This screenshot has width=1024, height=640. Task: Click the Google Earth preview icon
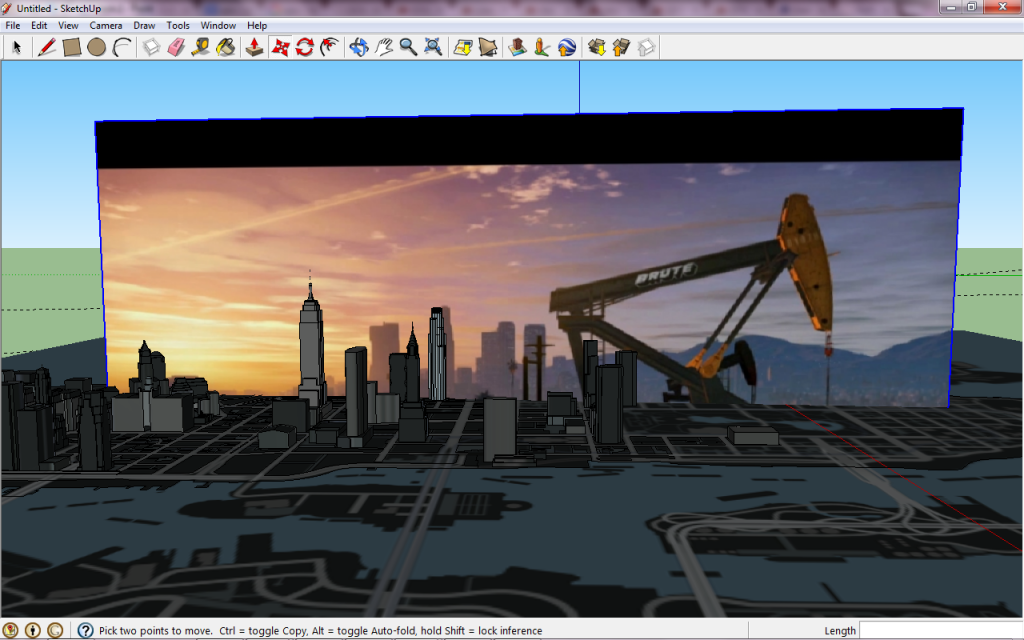pyautogui.click(x=567, y=47)
